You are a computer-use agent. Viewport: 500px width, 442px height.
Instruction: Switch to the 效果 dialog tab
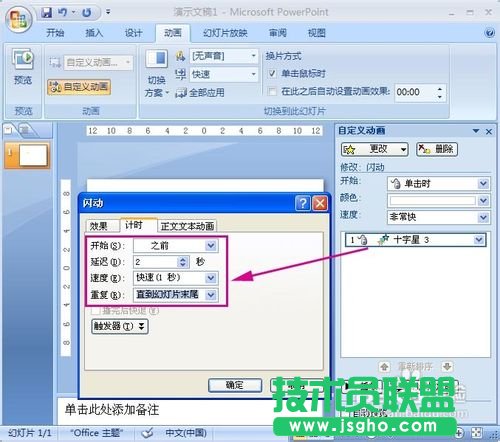click(99, 226)
